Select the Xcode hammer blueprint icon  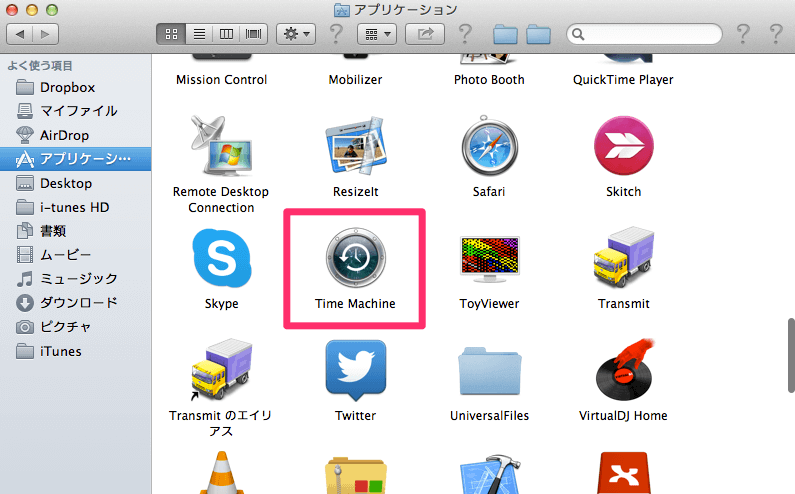coord(489,474)
